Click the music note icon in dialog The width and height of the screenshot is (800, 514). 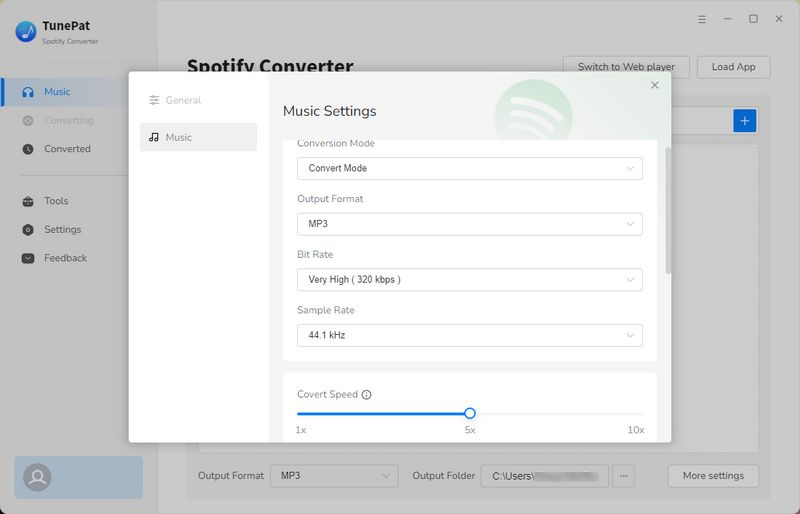click(x=154, y=137)
